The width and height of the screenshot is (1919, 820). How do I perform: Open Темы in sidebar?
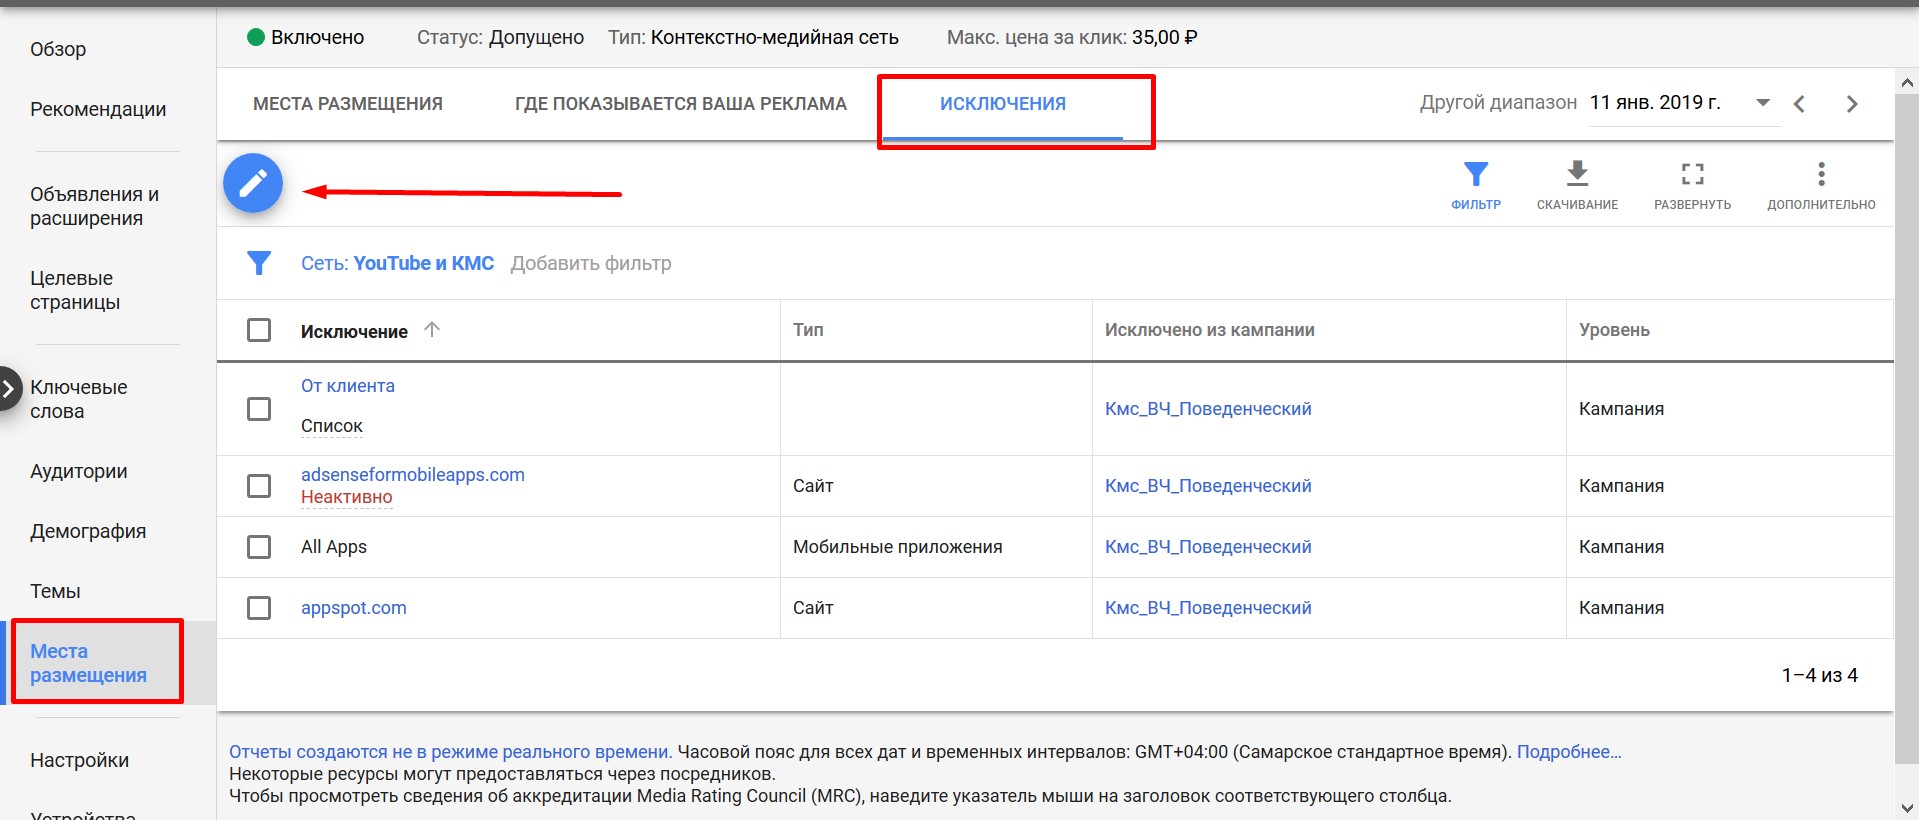(55, 591)
